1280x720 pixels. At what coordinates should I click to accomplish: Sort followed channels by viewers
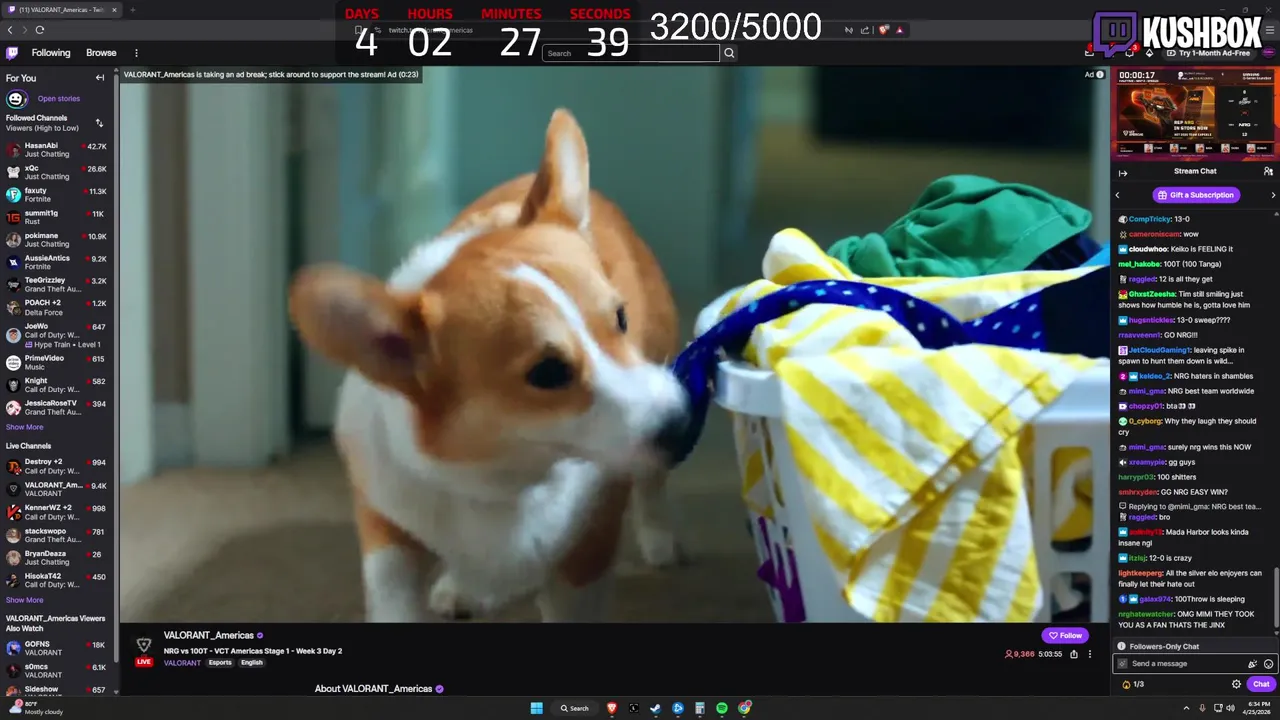tap(99, 123)
